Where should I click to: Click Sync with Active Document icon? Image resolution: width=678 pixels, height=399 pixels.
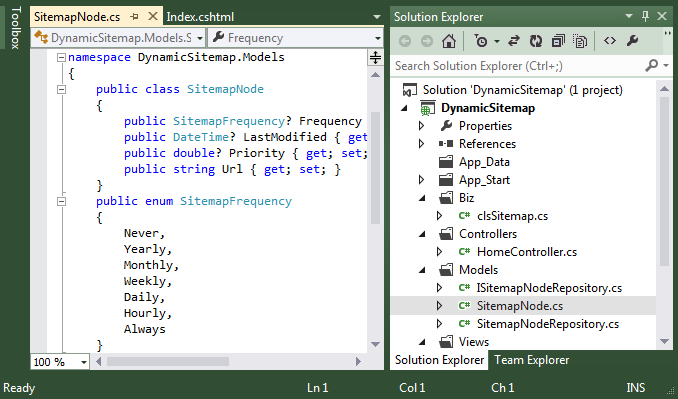[x=514, y=41]
